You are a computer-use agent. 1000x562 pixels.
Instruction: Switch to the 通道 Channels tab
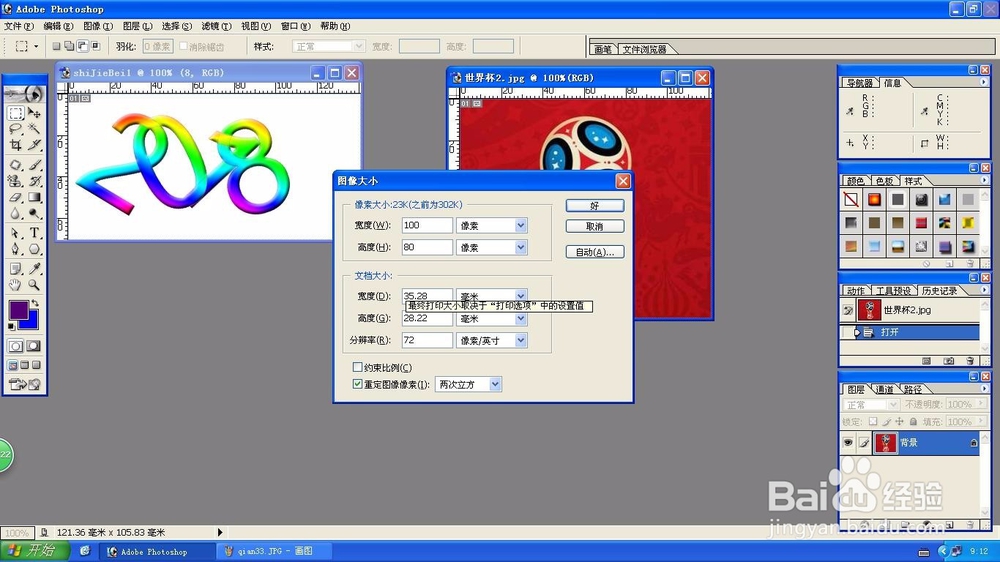click(x=884, y=389)
